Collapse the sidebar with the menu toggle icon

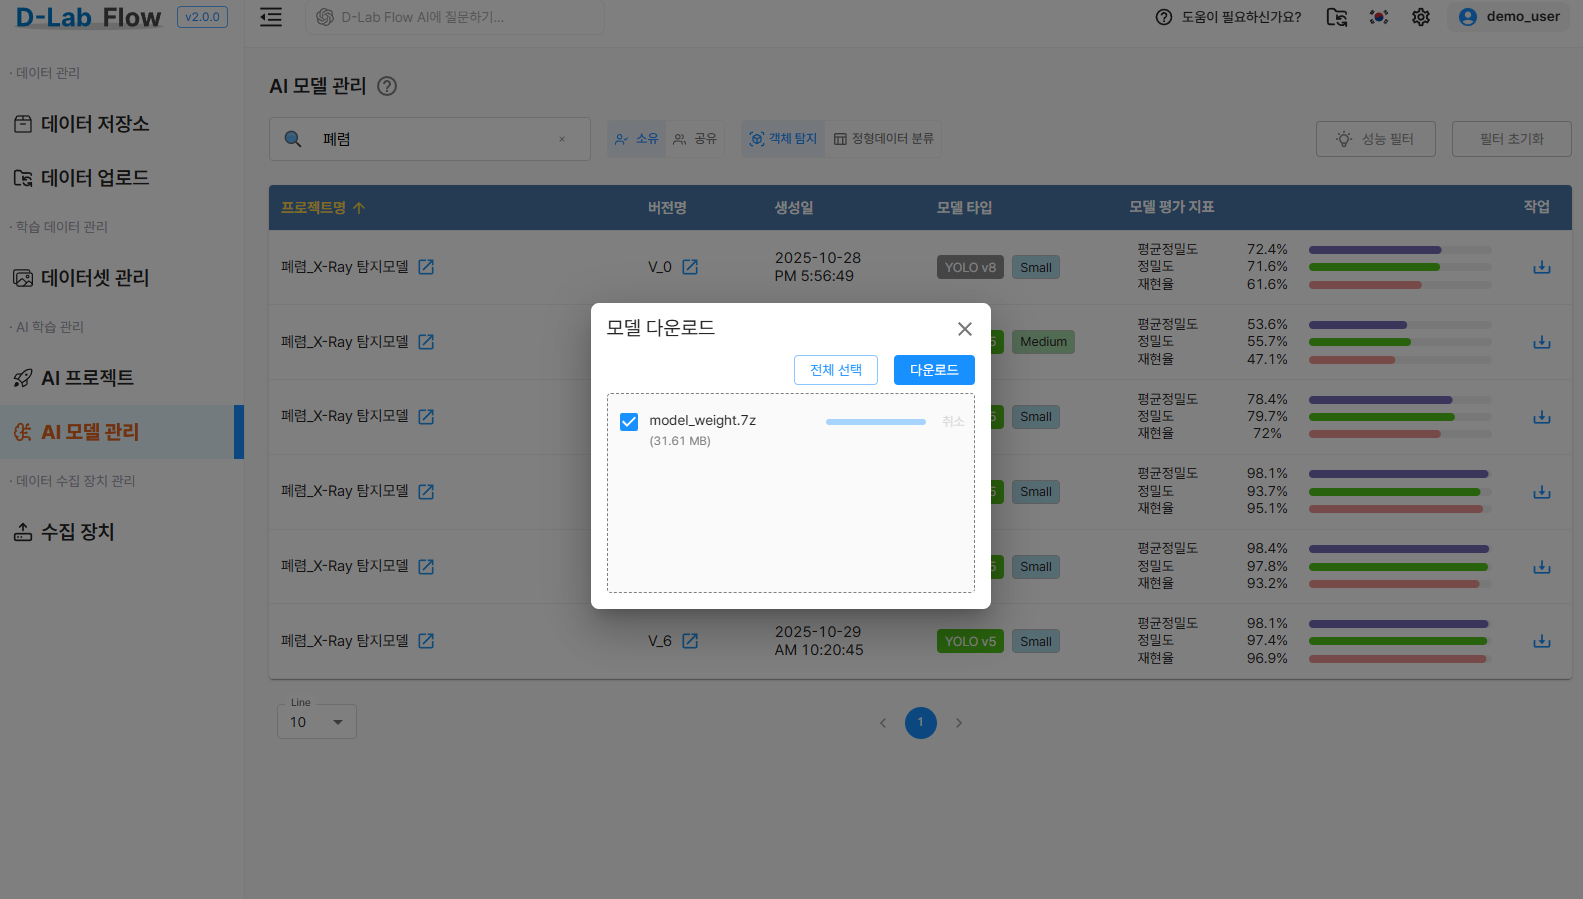coord(271,17)
